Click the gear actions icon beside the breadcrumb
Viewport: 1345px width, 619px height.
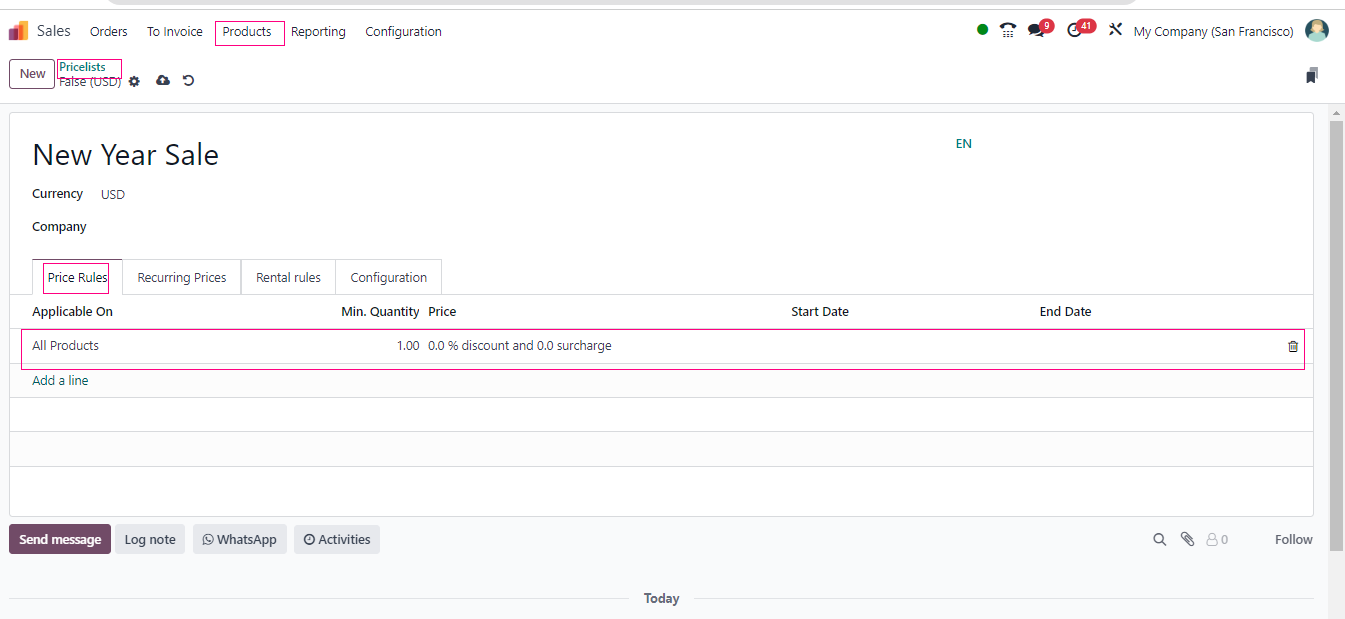point(134,81)
